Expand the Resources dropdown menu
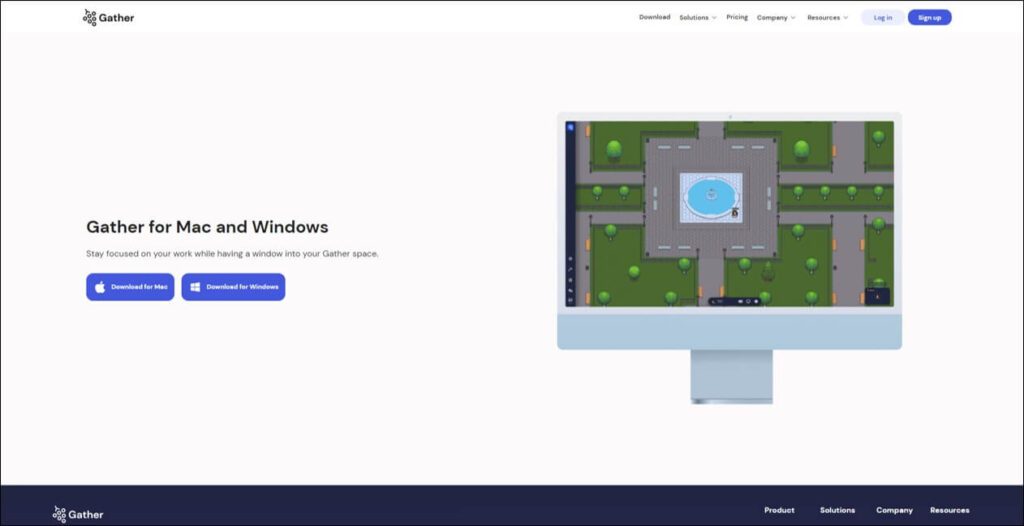 (827, 18)
